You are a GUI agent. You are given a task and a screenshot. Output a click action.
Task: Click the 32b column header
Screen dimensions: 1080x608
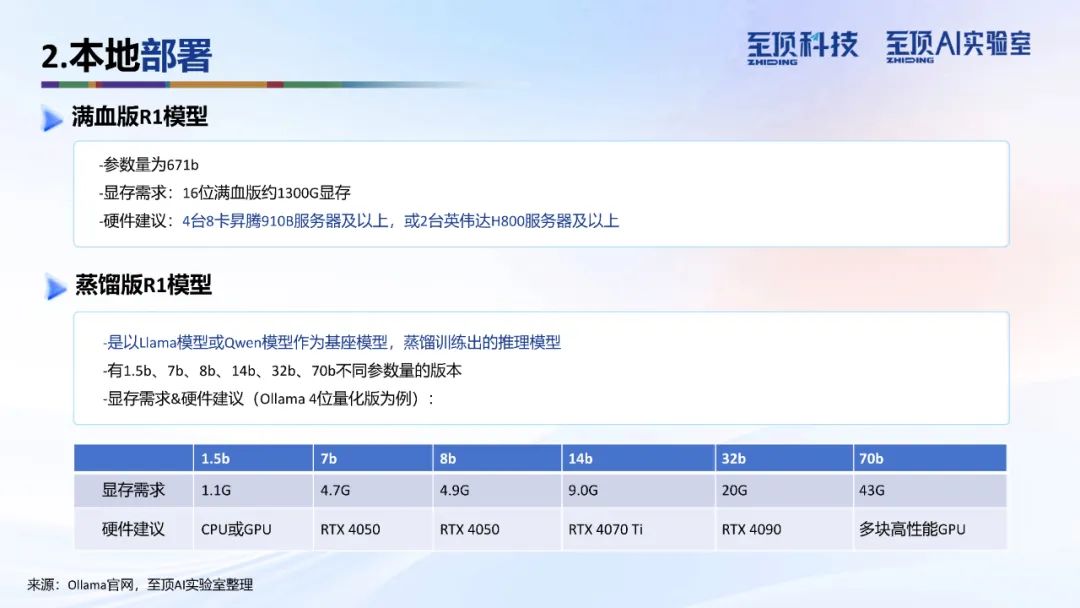pos(785,458)
